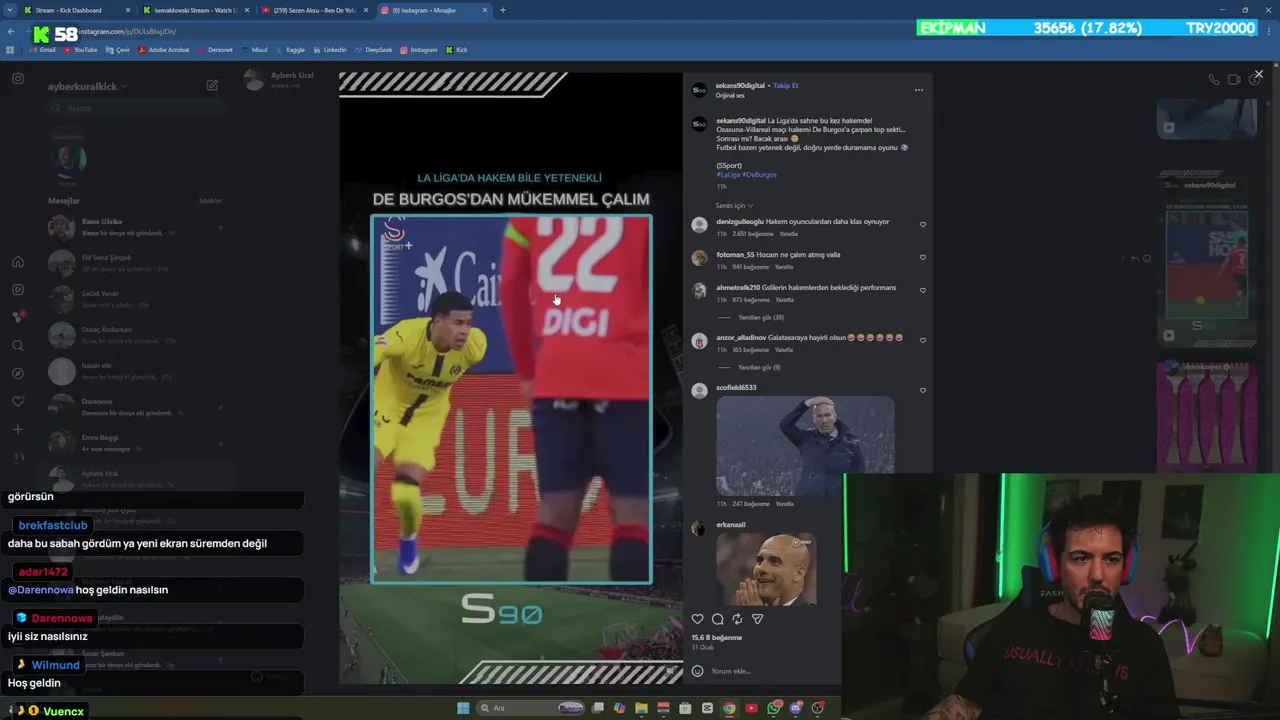This screenshot has width=1280, height=720.
Task: Open the YouTube bookmark
Action: 80,49
